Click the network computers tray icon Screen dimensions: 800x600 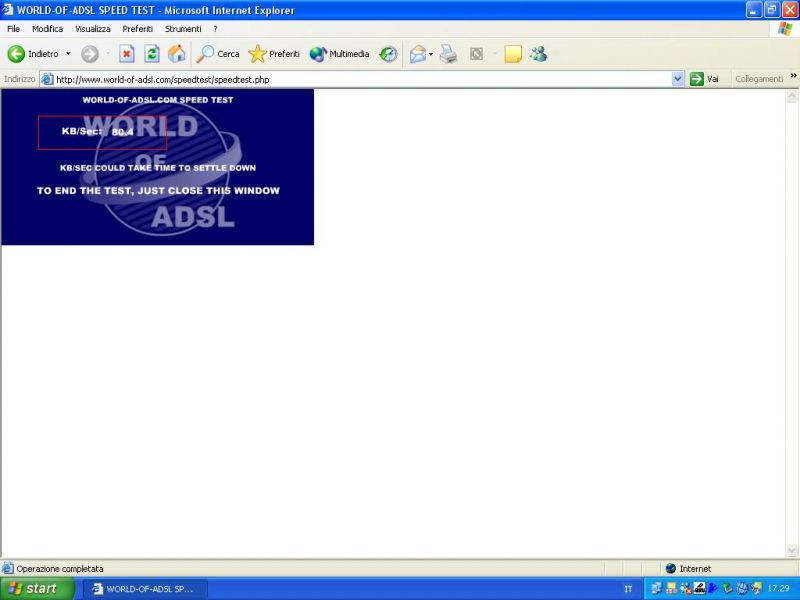657,588
